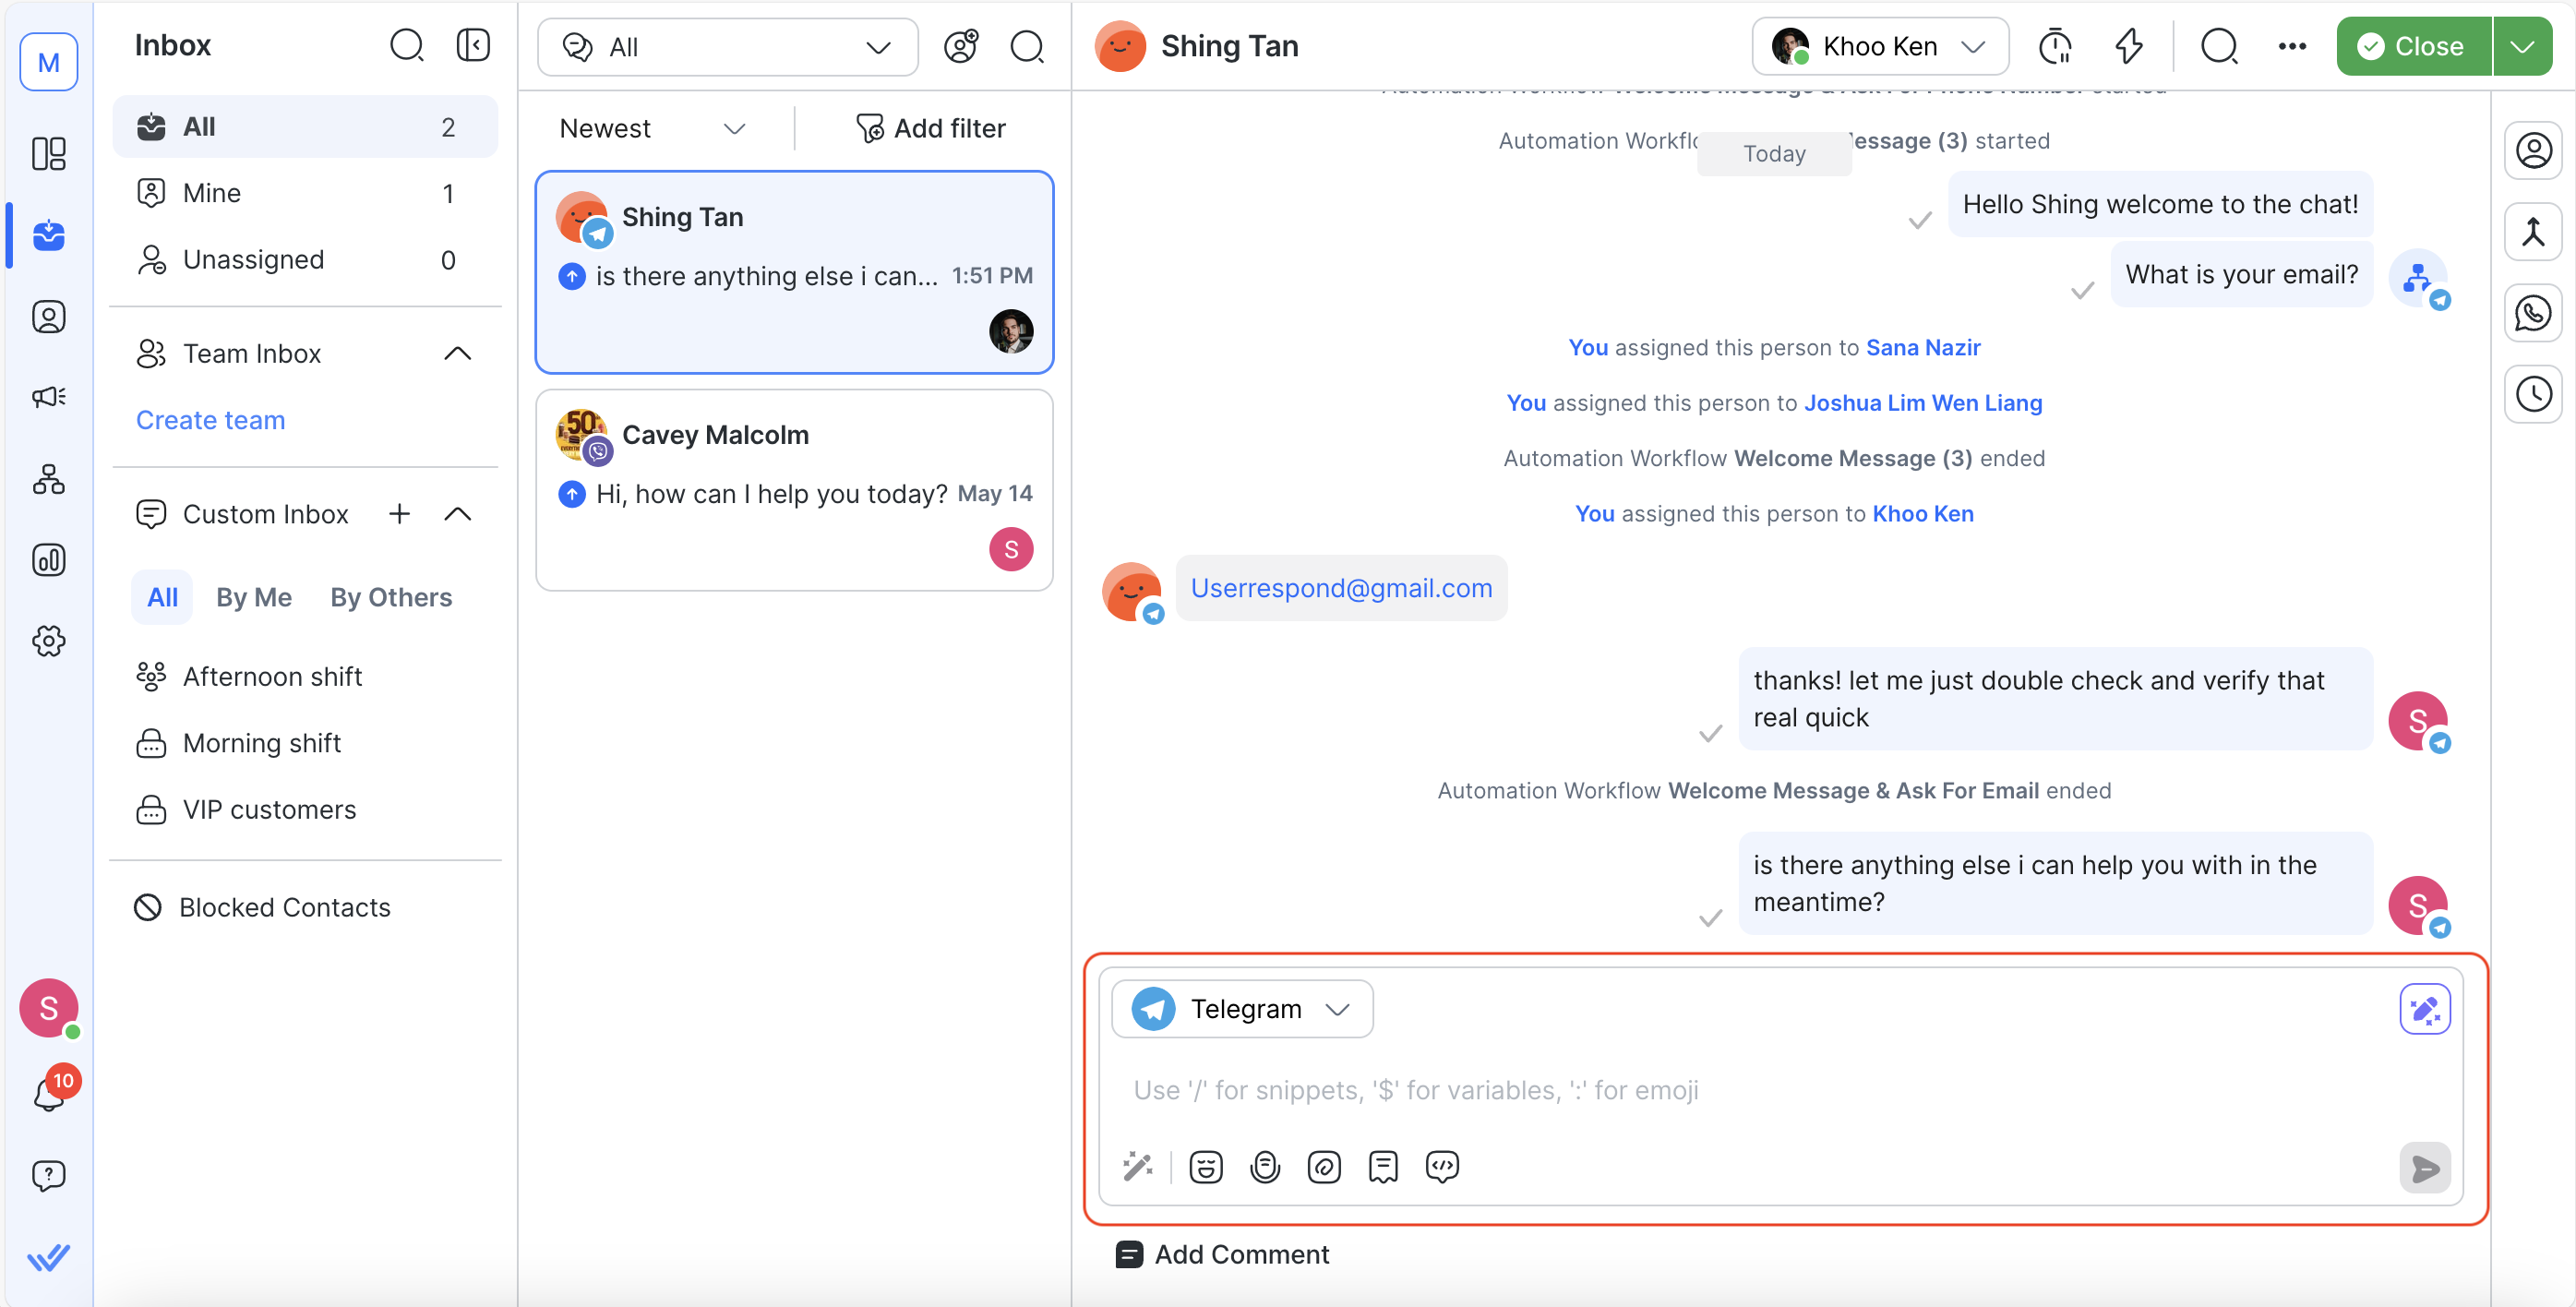Open Broadcasts megaphone icon in left navigation
The image size is (2576, 1307).
point(48,397)
